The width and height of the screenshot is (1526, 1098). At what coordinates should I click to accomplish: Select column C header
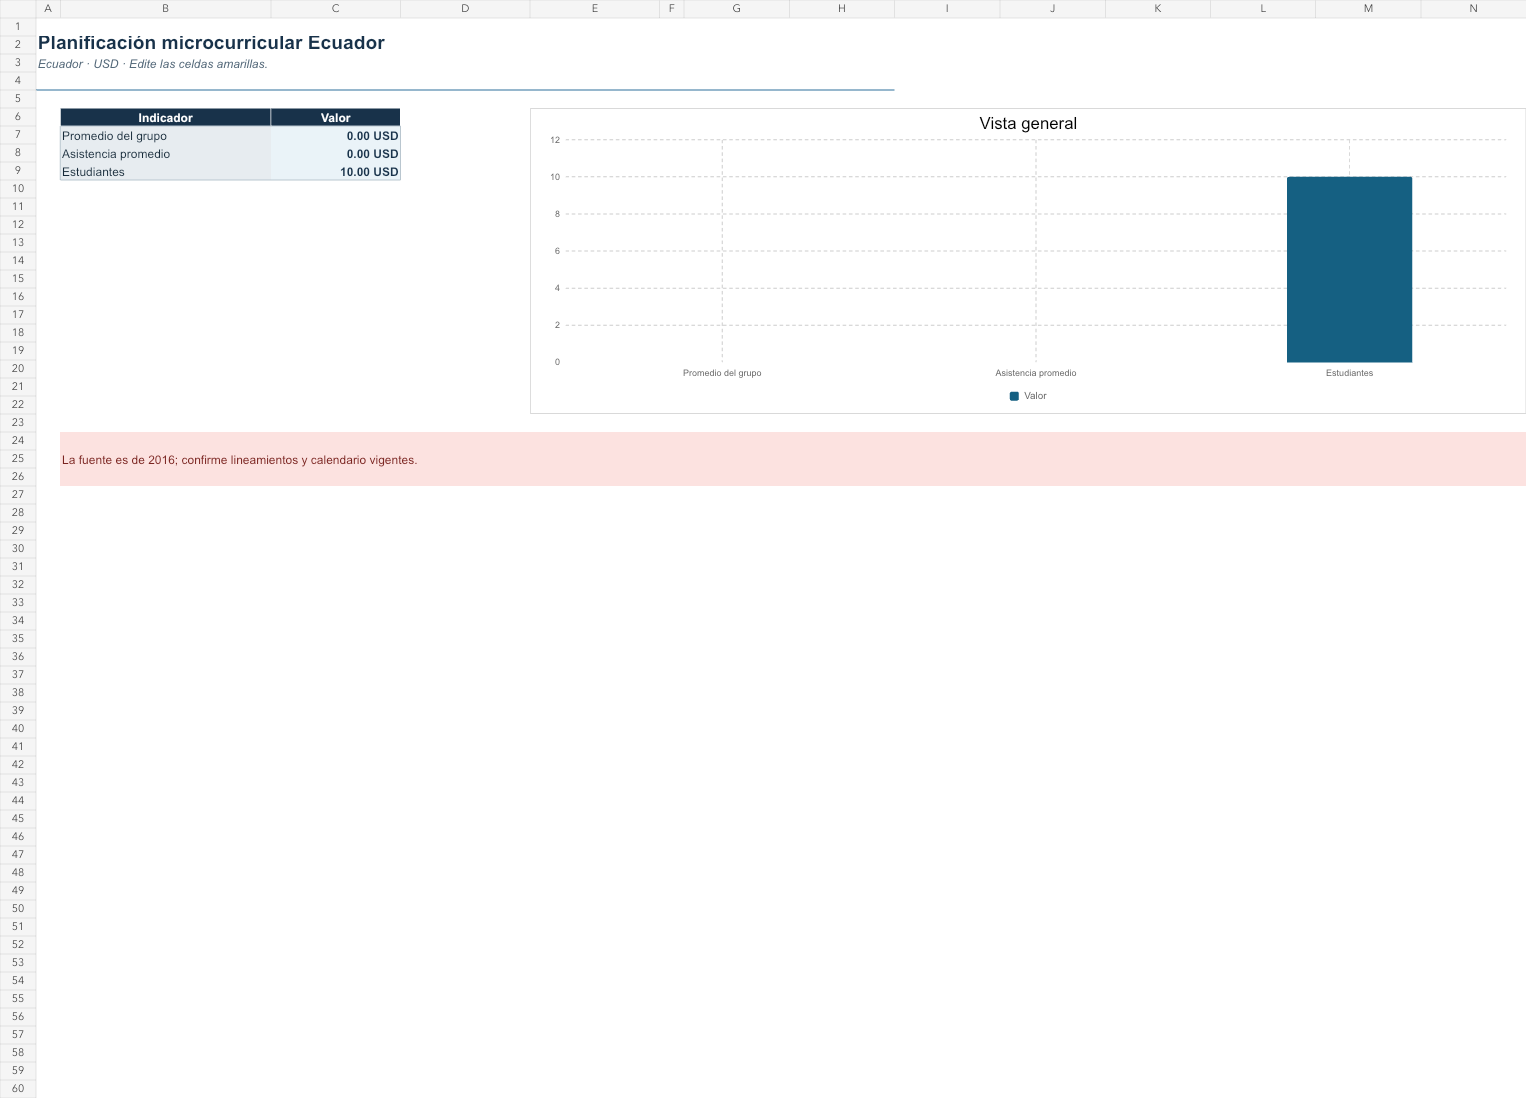[335, 9]
